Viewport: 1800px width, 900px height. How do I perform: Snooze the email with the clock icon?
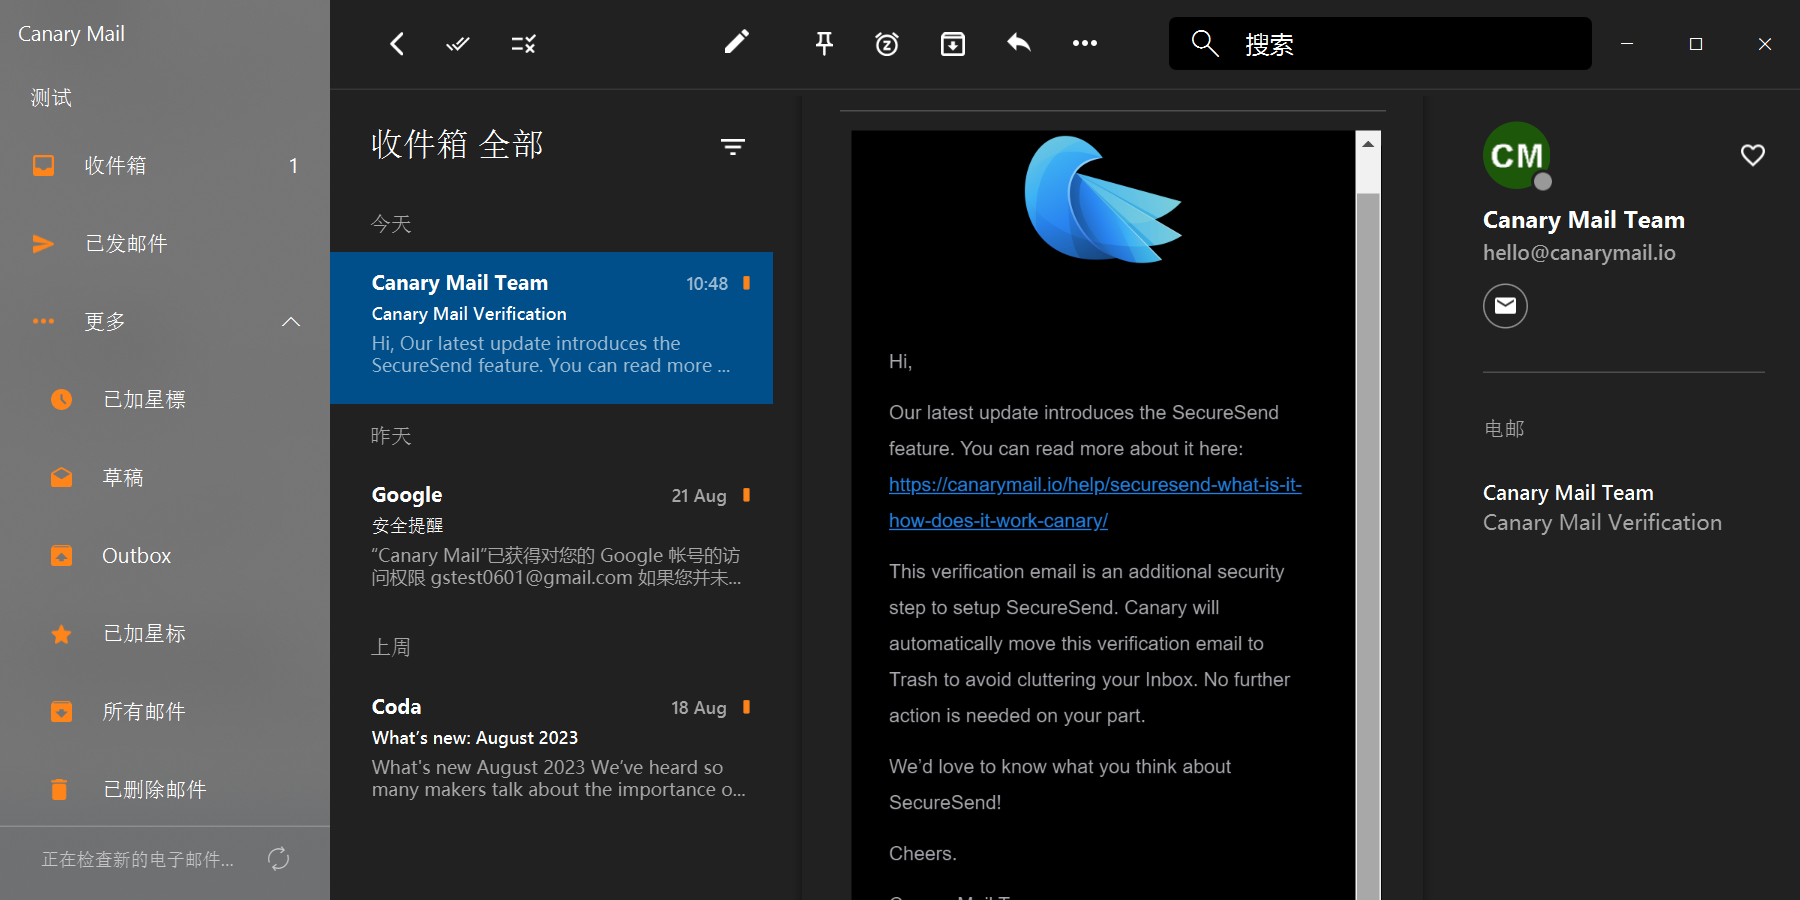887,44
